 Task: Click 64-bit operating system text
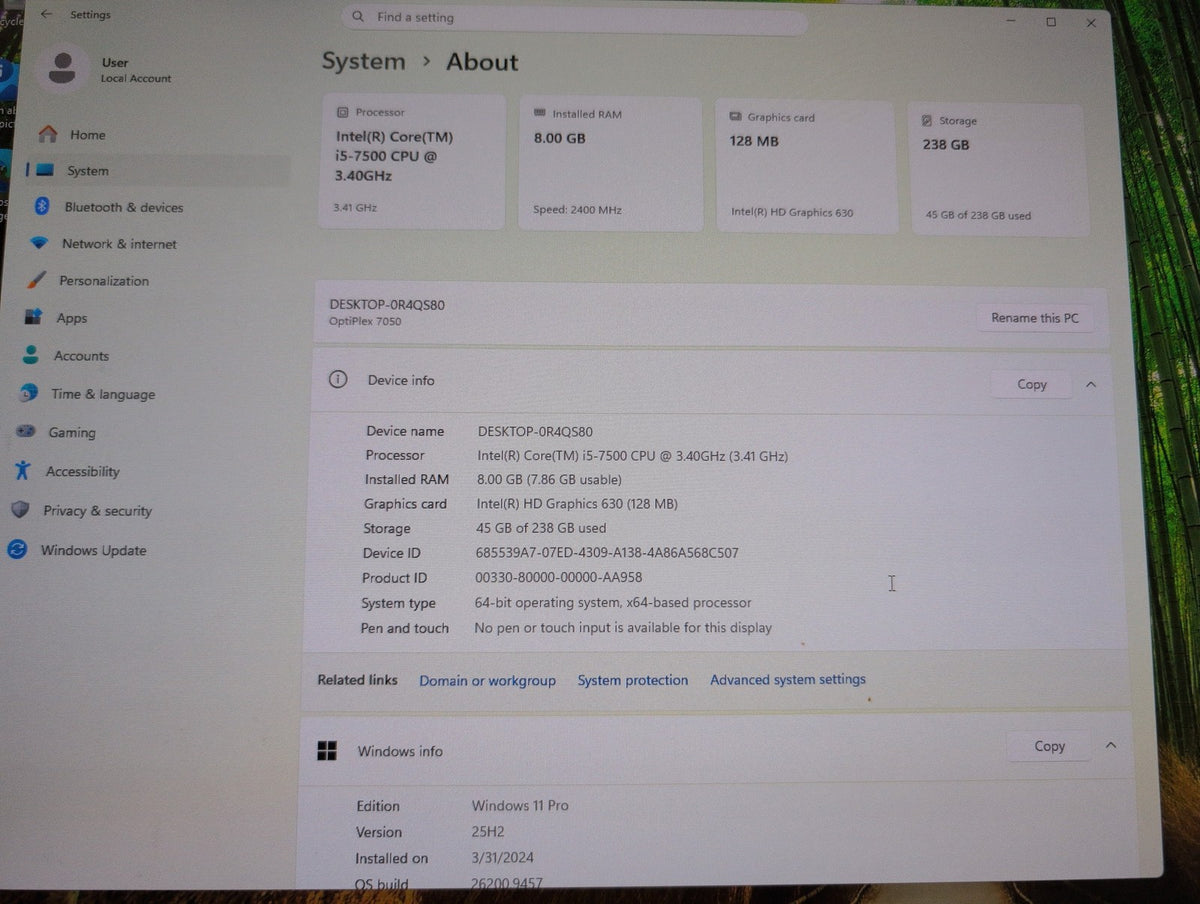tap(613, 603)
